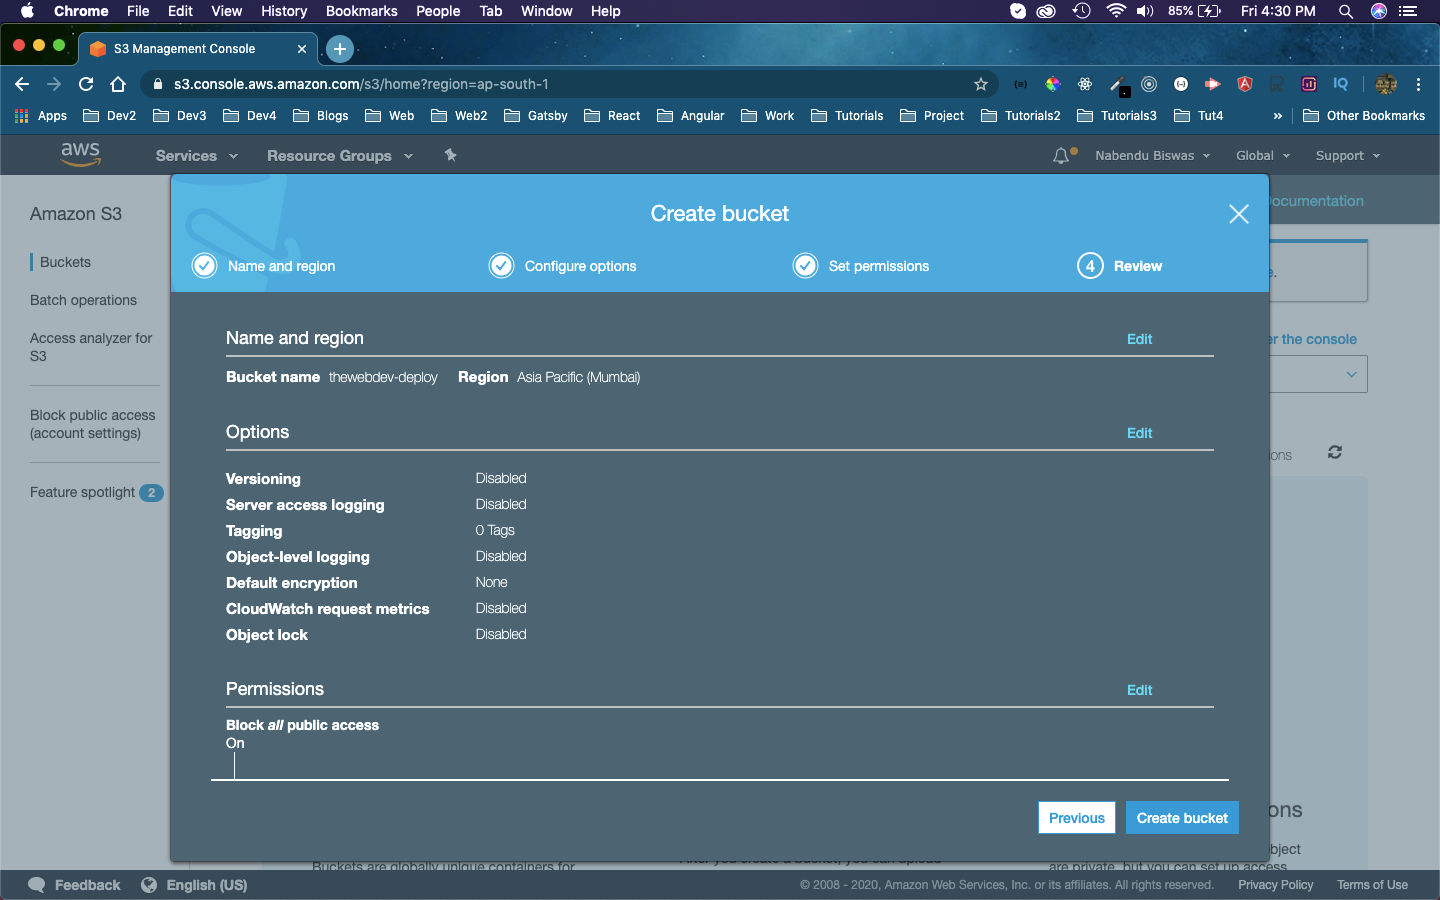
Task: Open Other Bookmarks folder
Action: coord(1364,116)
